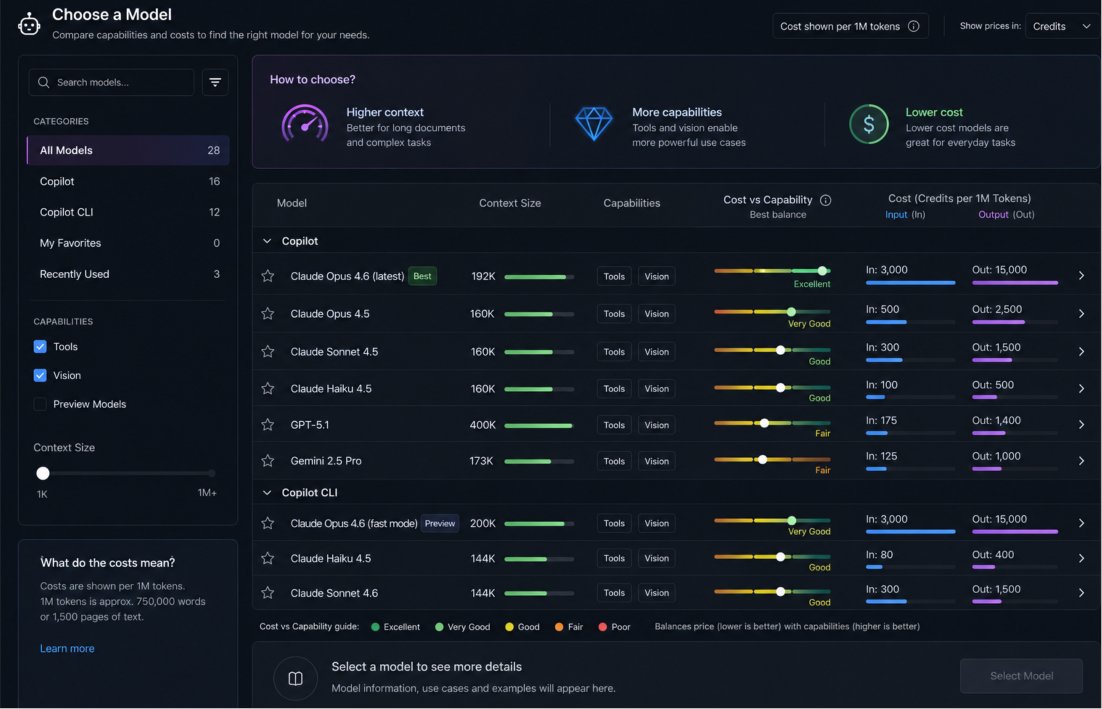This screenshot has width=1102, height=709.
Task: Star the Gemini 2.5 Pro model
Action: [268, 461]
